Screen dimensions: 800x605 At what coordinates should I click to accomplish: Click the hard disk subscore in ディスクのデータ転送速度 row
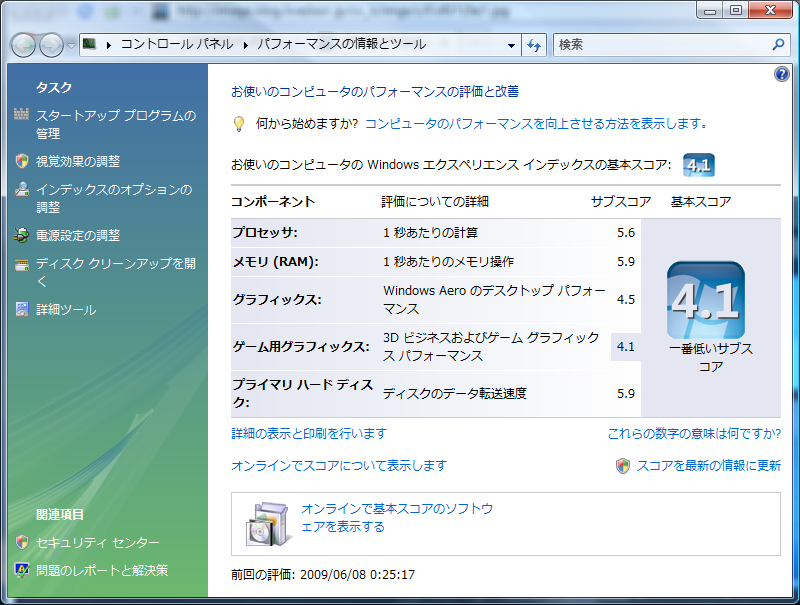pos(626,393)
